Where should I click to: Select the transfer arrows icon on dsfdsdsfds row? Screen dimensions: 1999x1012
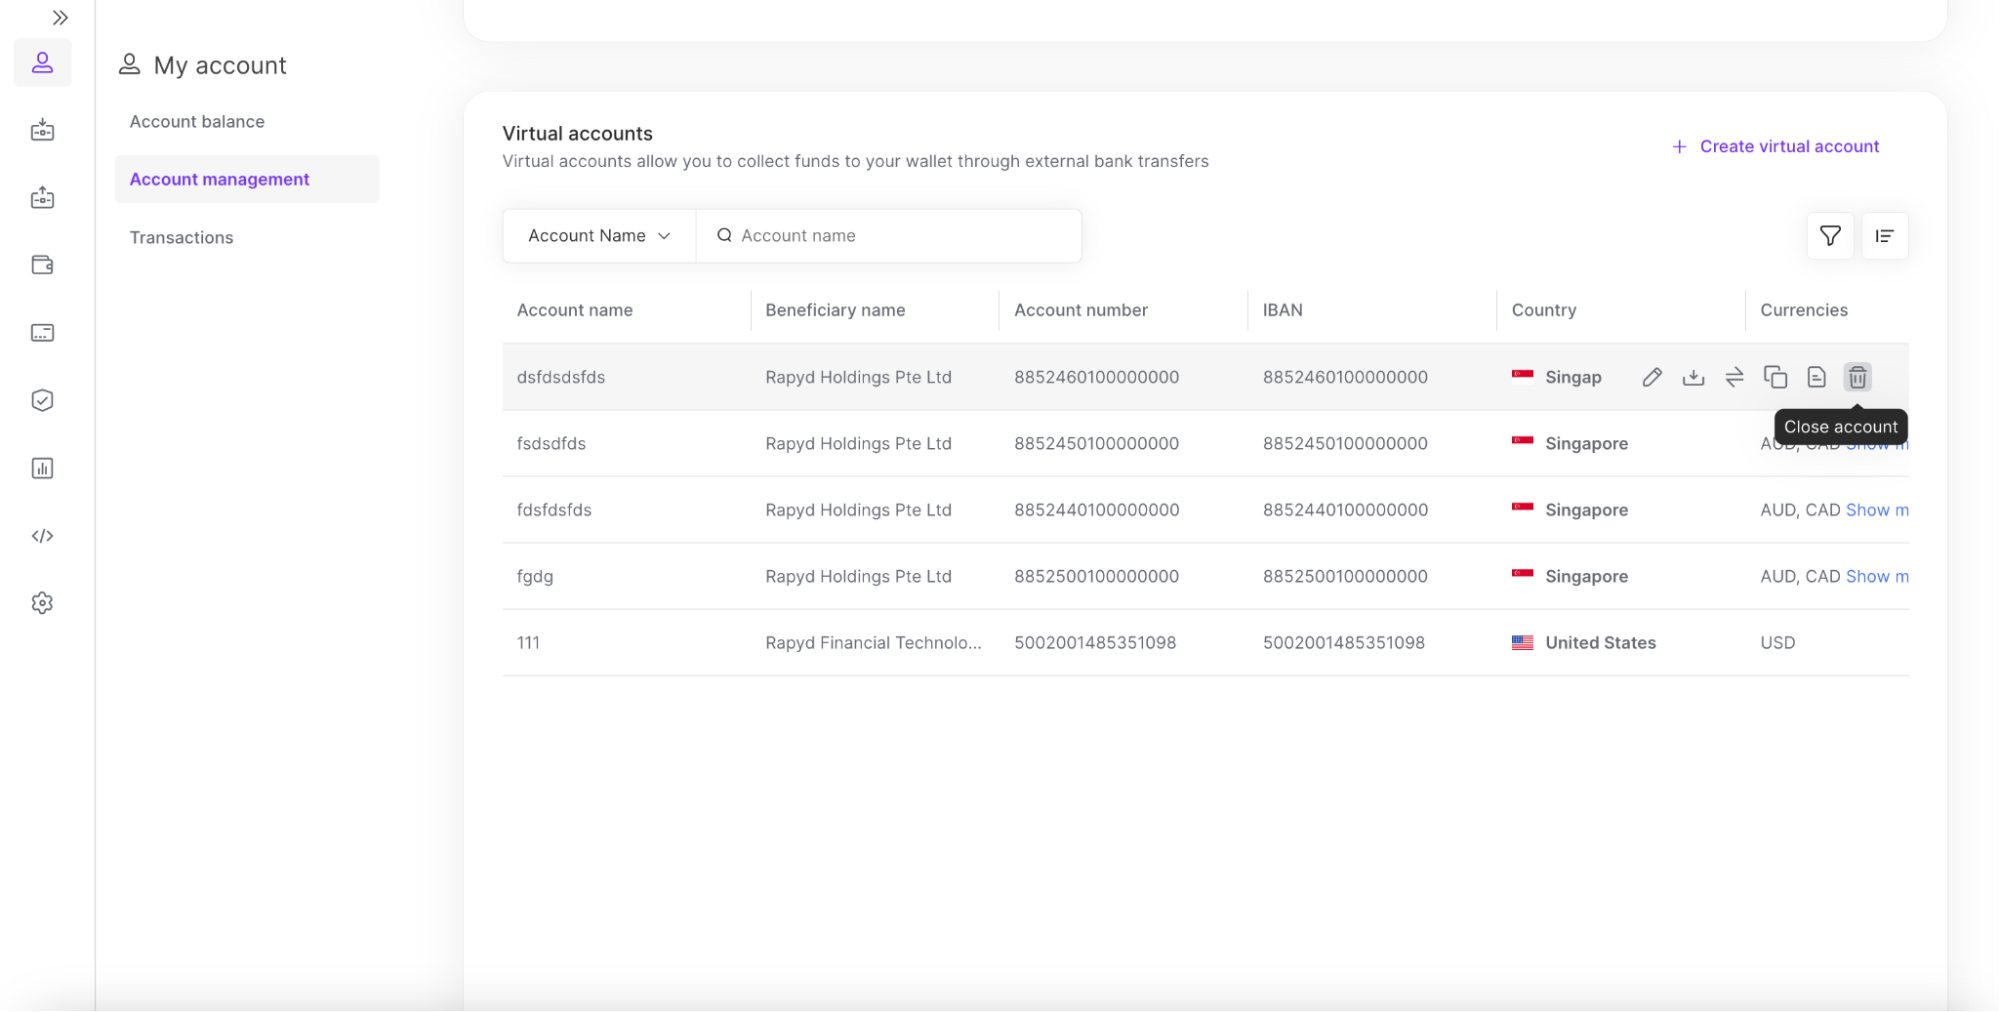(1735, 377)
